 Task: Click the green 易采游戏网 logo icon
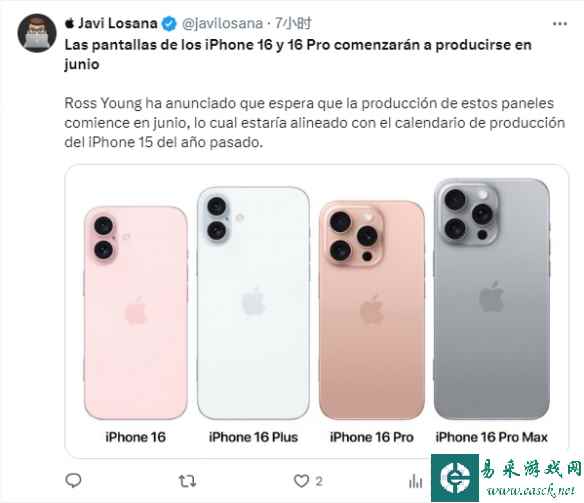pos(455,478)
